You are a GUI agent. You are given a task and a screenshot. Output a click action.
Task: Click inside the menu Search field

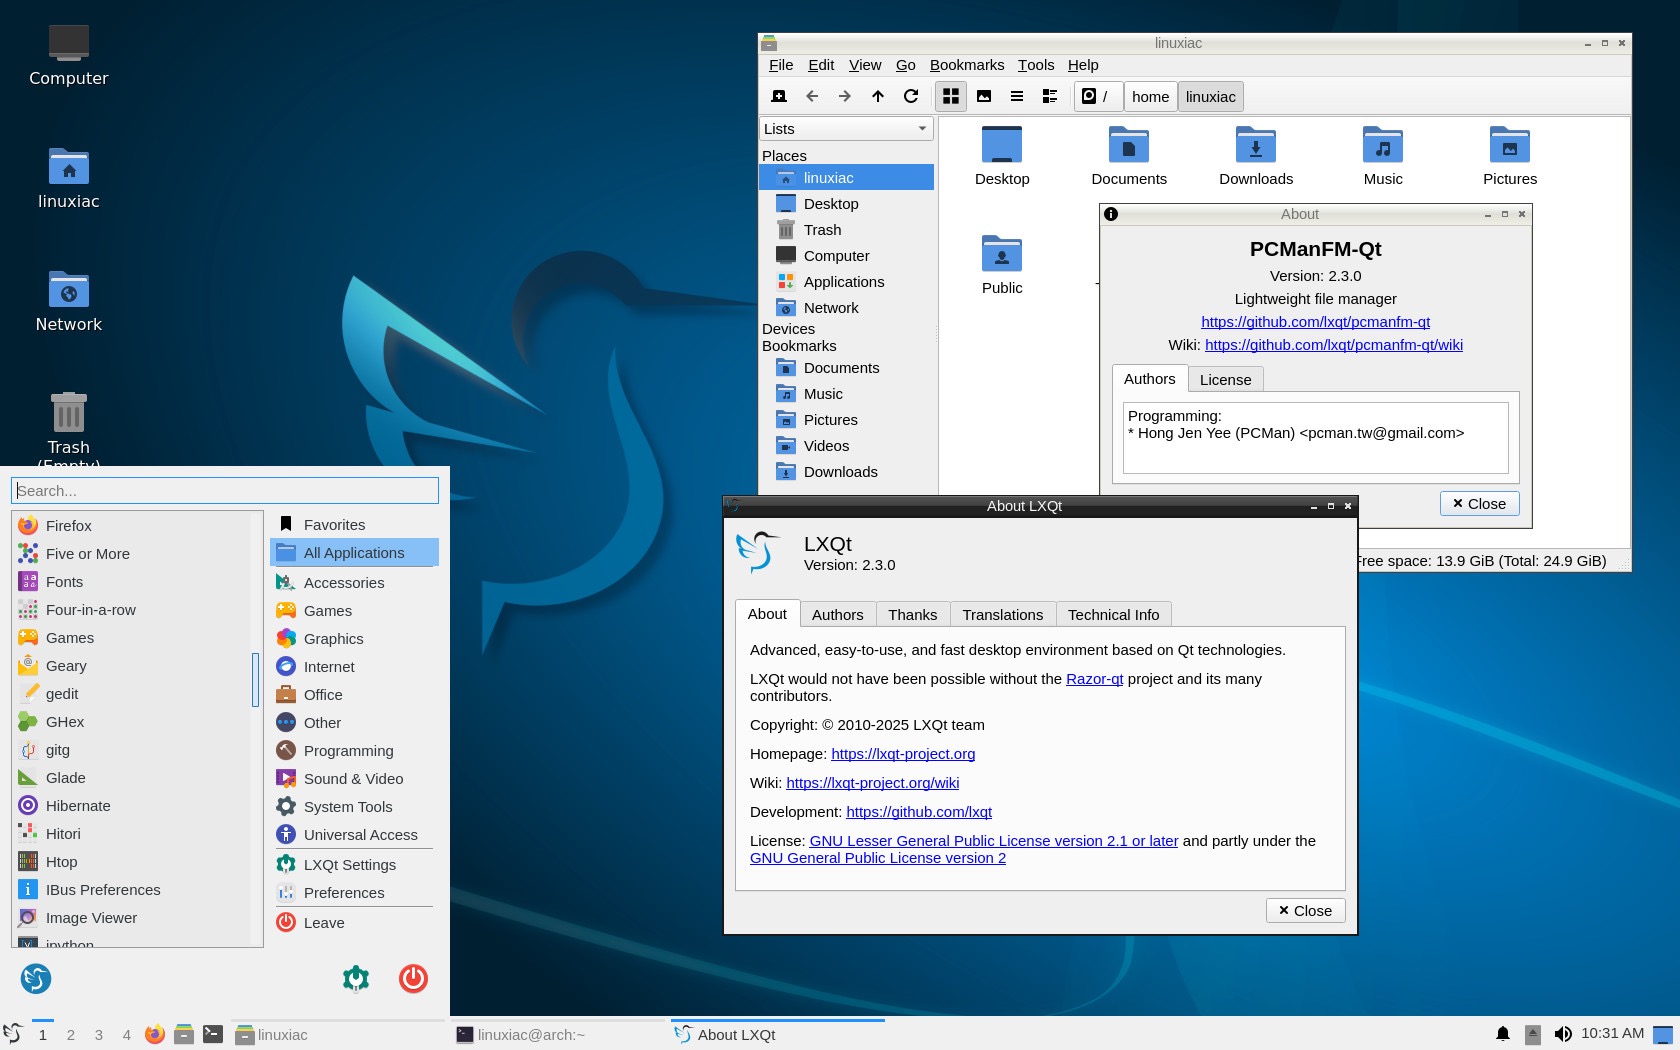pos(225,490)
